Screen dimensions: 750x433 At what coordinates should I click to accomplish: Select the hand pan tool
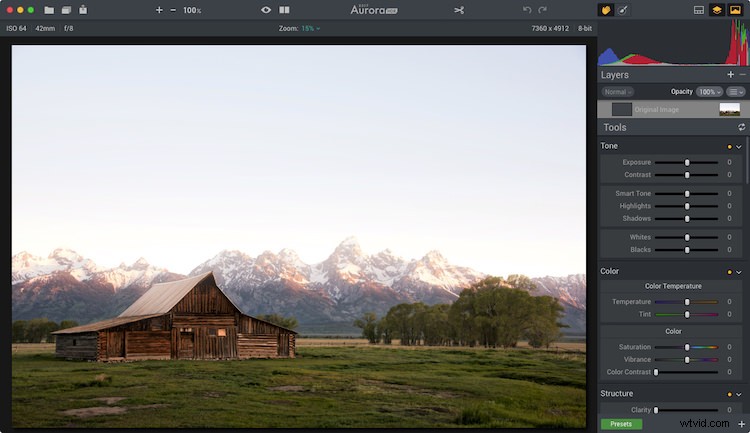pos(606,10)
